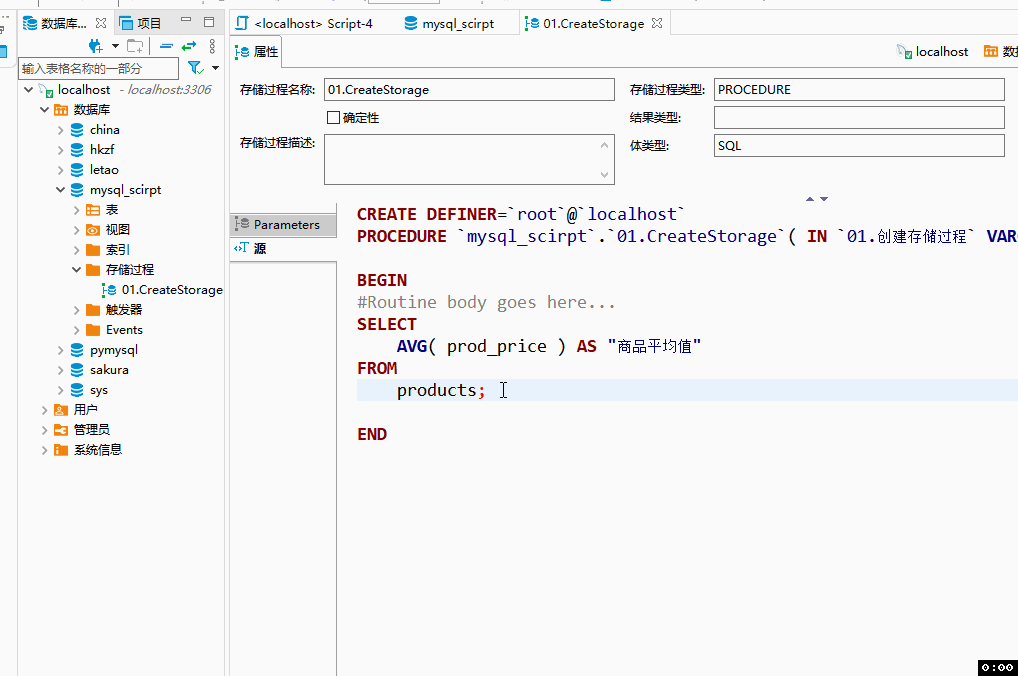This screenshot has height=676, width=1018.
Task: Expand the 触发器 triggers folder
Action: coord(77,310)
